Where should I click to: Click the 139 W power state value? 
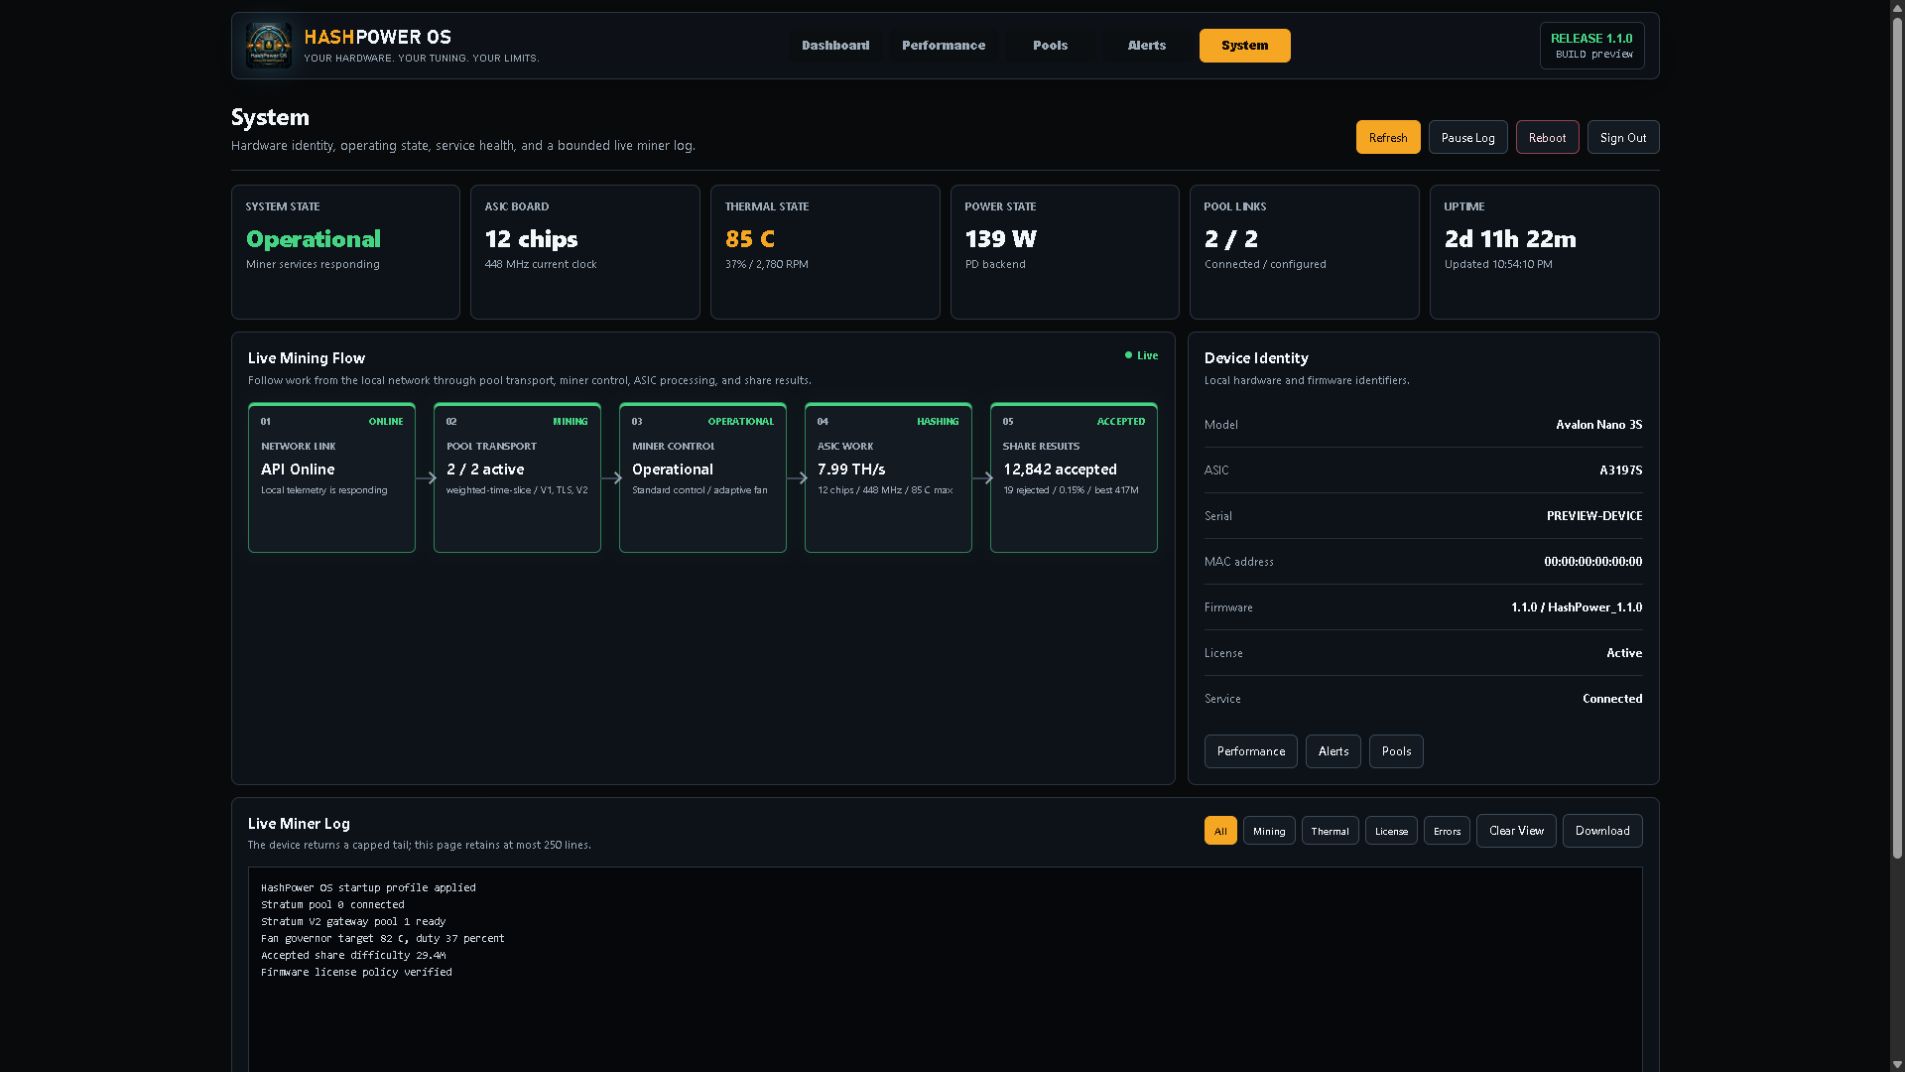(x=1000, y=239)
